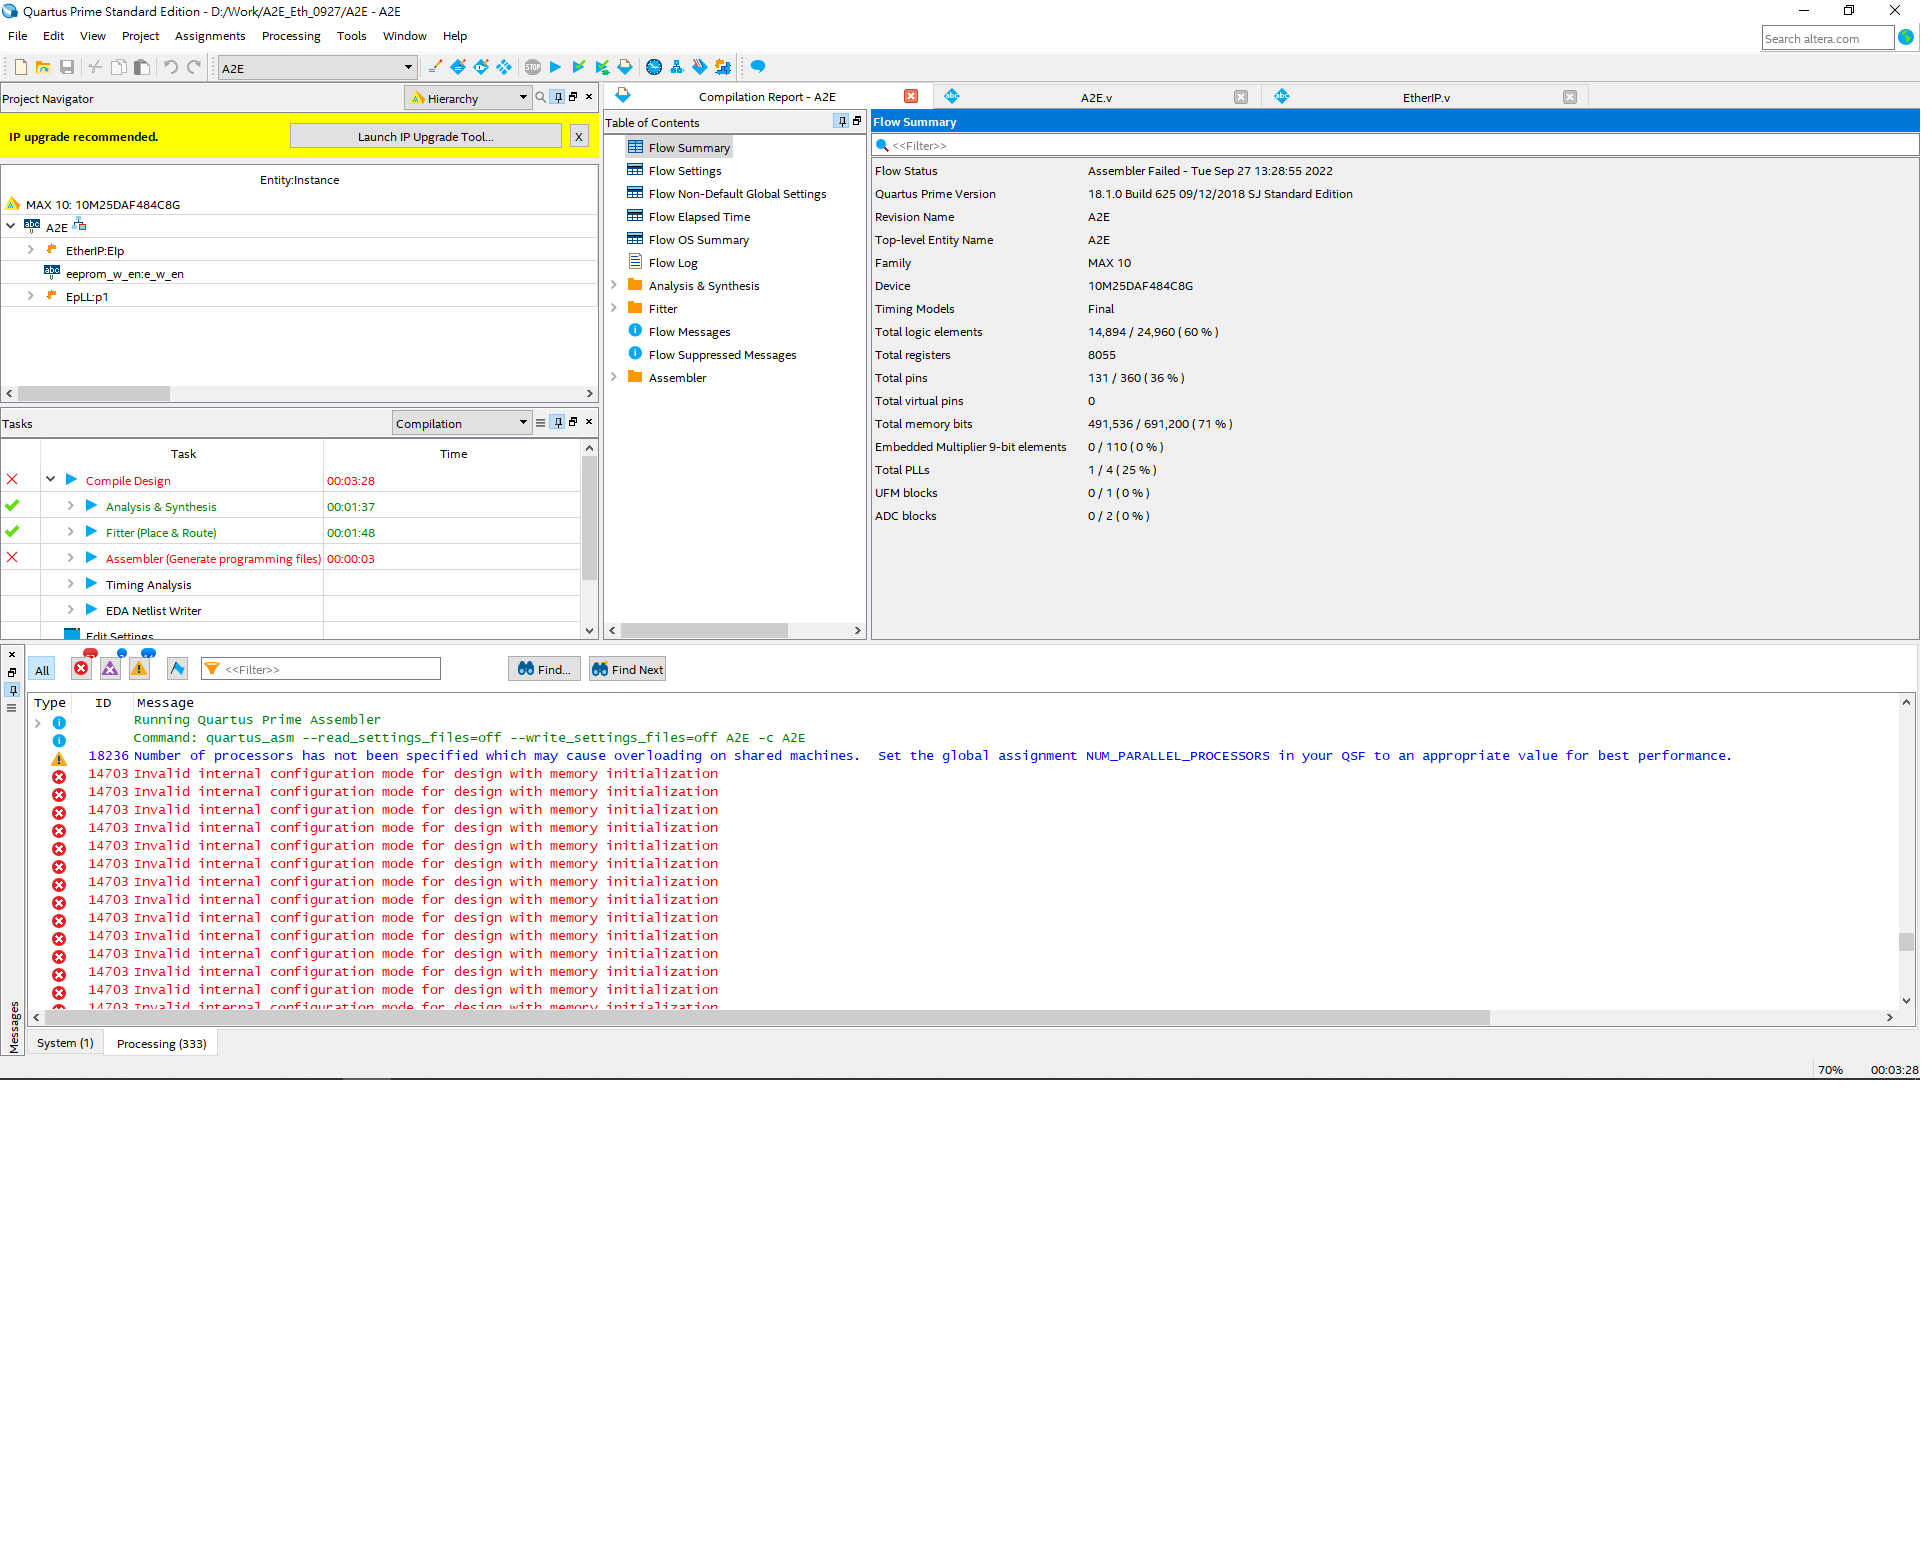Image resolution: width=1932 pixels, height=1550 pixels.
Task: Switch to the EtherIP.v tab
Action: (x=1425, y=97)
